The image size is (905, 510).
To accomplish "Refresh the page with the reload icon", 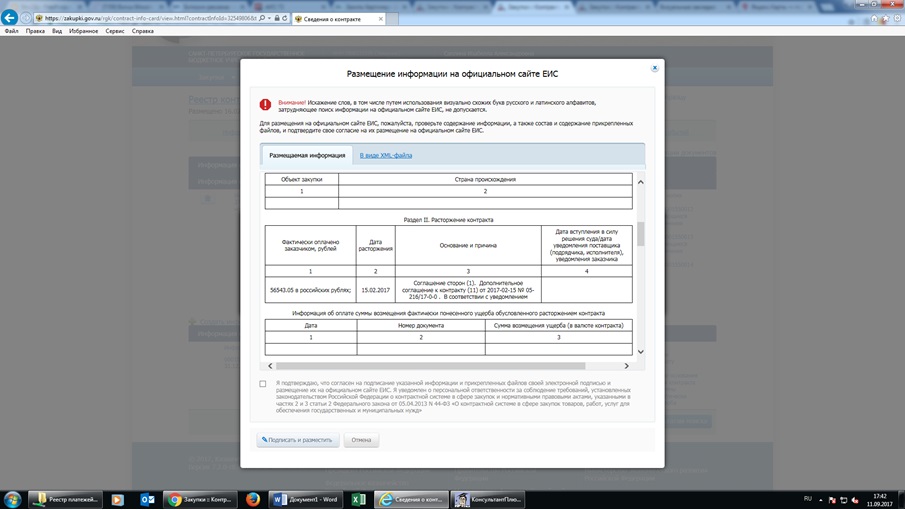I will point(285,18).
